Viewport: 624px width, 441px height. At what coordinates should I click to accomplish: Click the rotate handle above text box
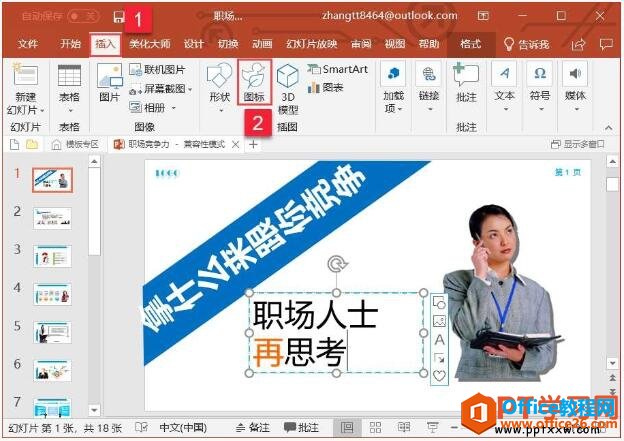[337, 264]
